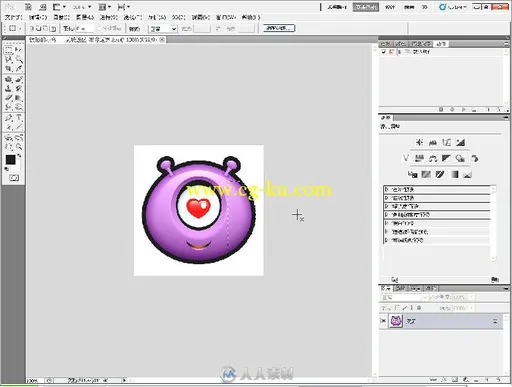The width and height of the screenshot is (512, 387).
Task: Add a Levels adjustment layer
Action: [433, 143]
